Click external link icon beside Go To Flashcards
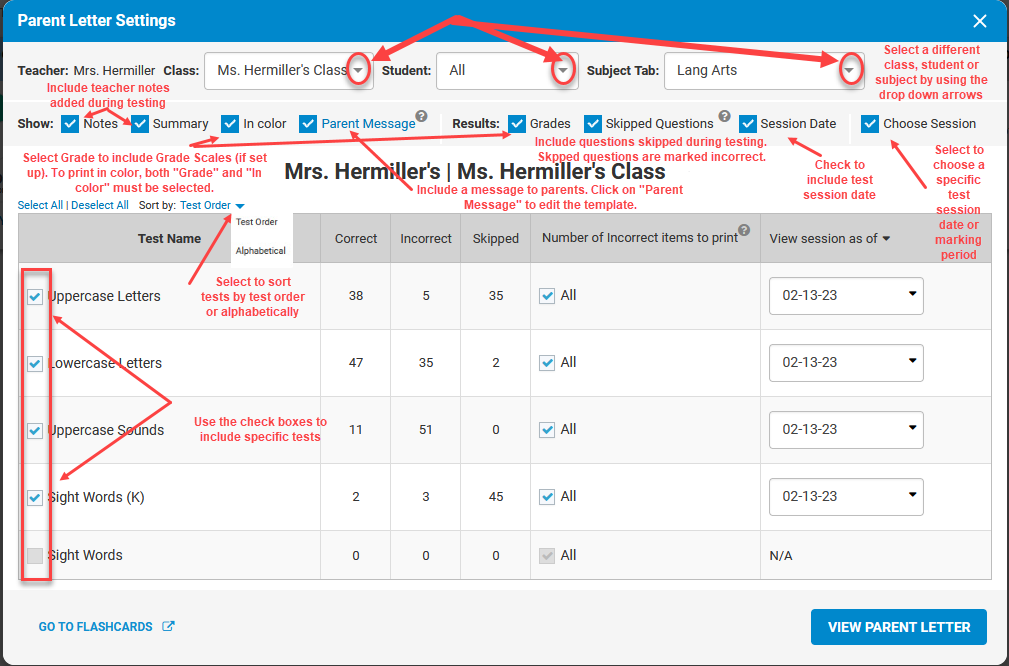The image size is (1009, 666). coord(168,627)
